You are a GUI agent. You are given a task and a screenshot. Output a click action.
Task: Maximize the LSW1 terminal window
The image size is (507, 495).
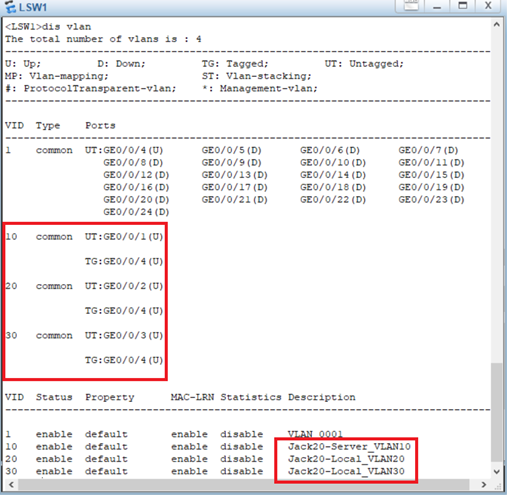click(x=463, y=6)
